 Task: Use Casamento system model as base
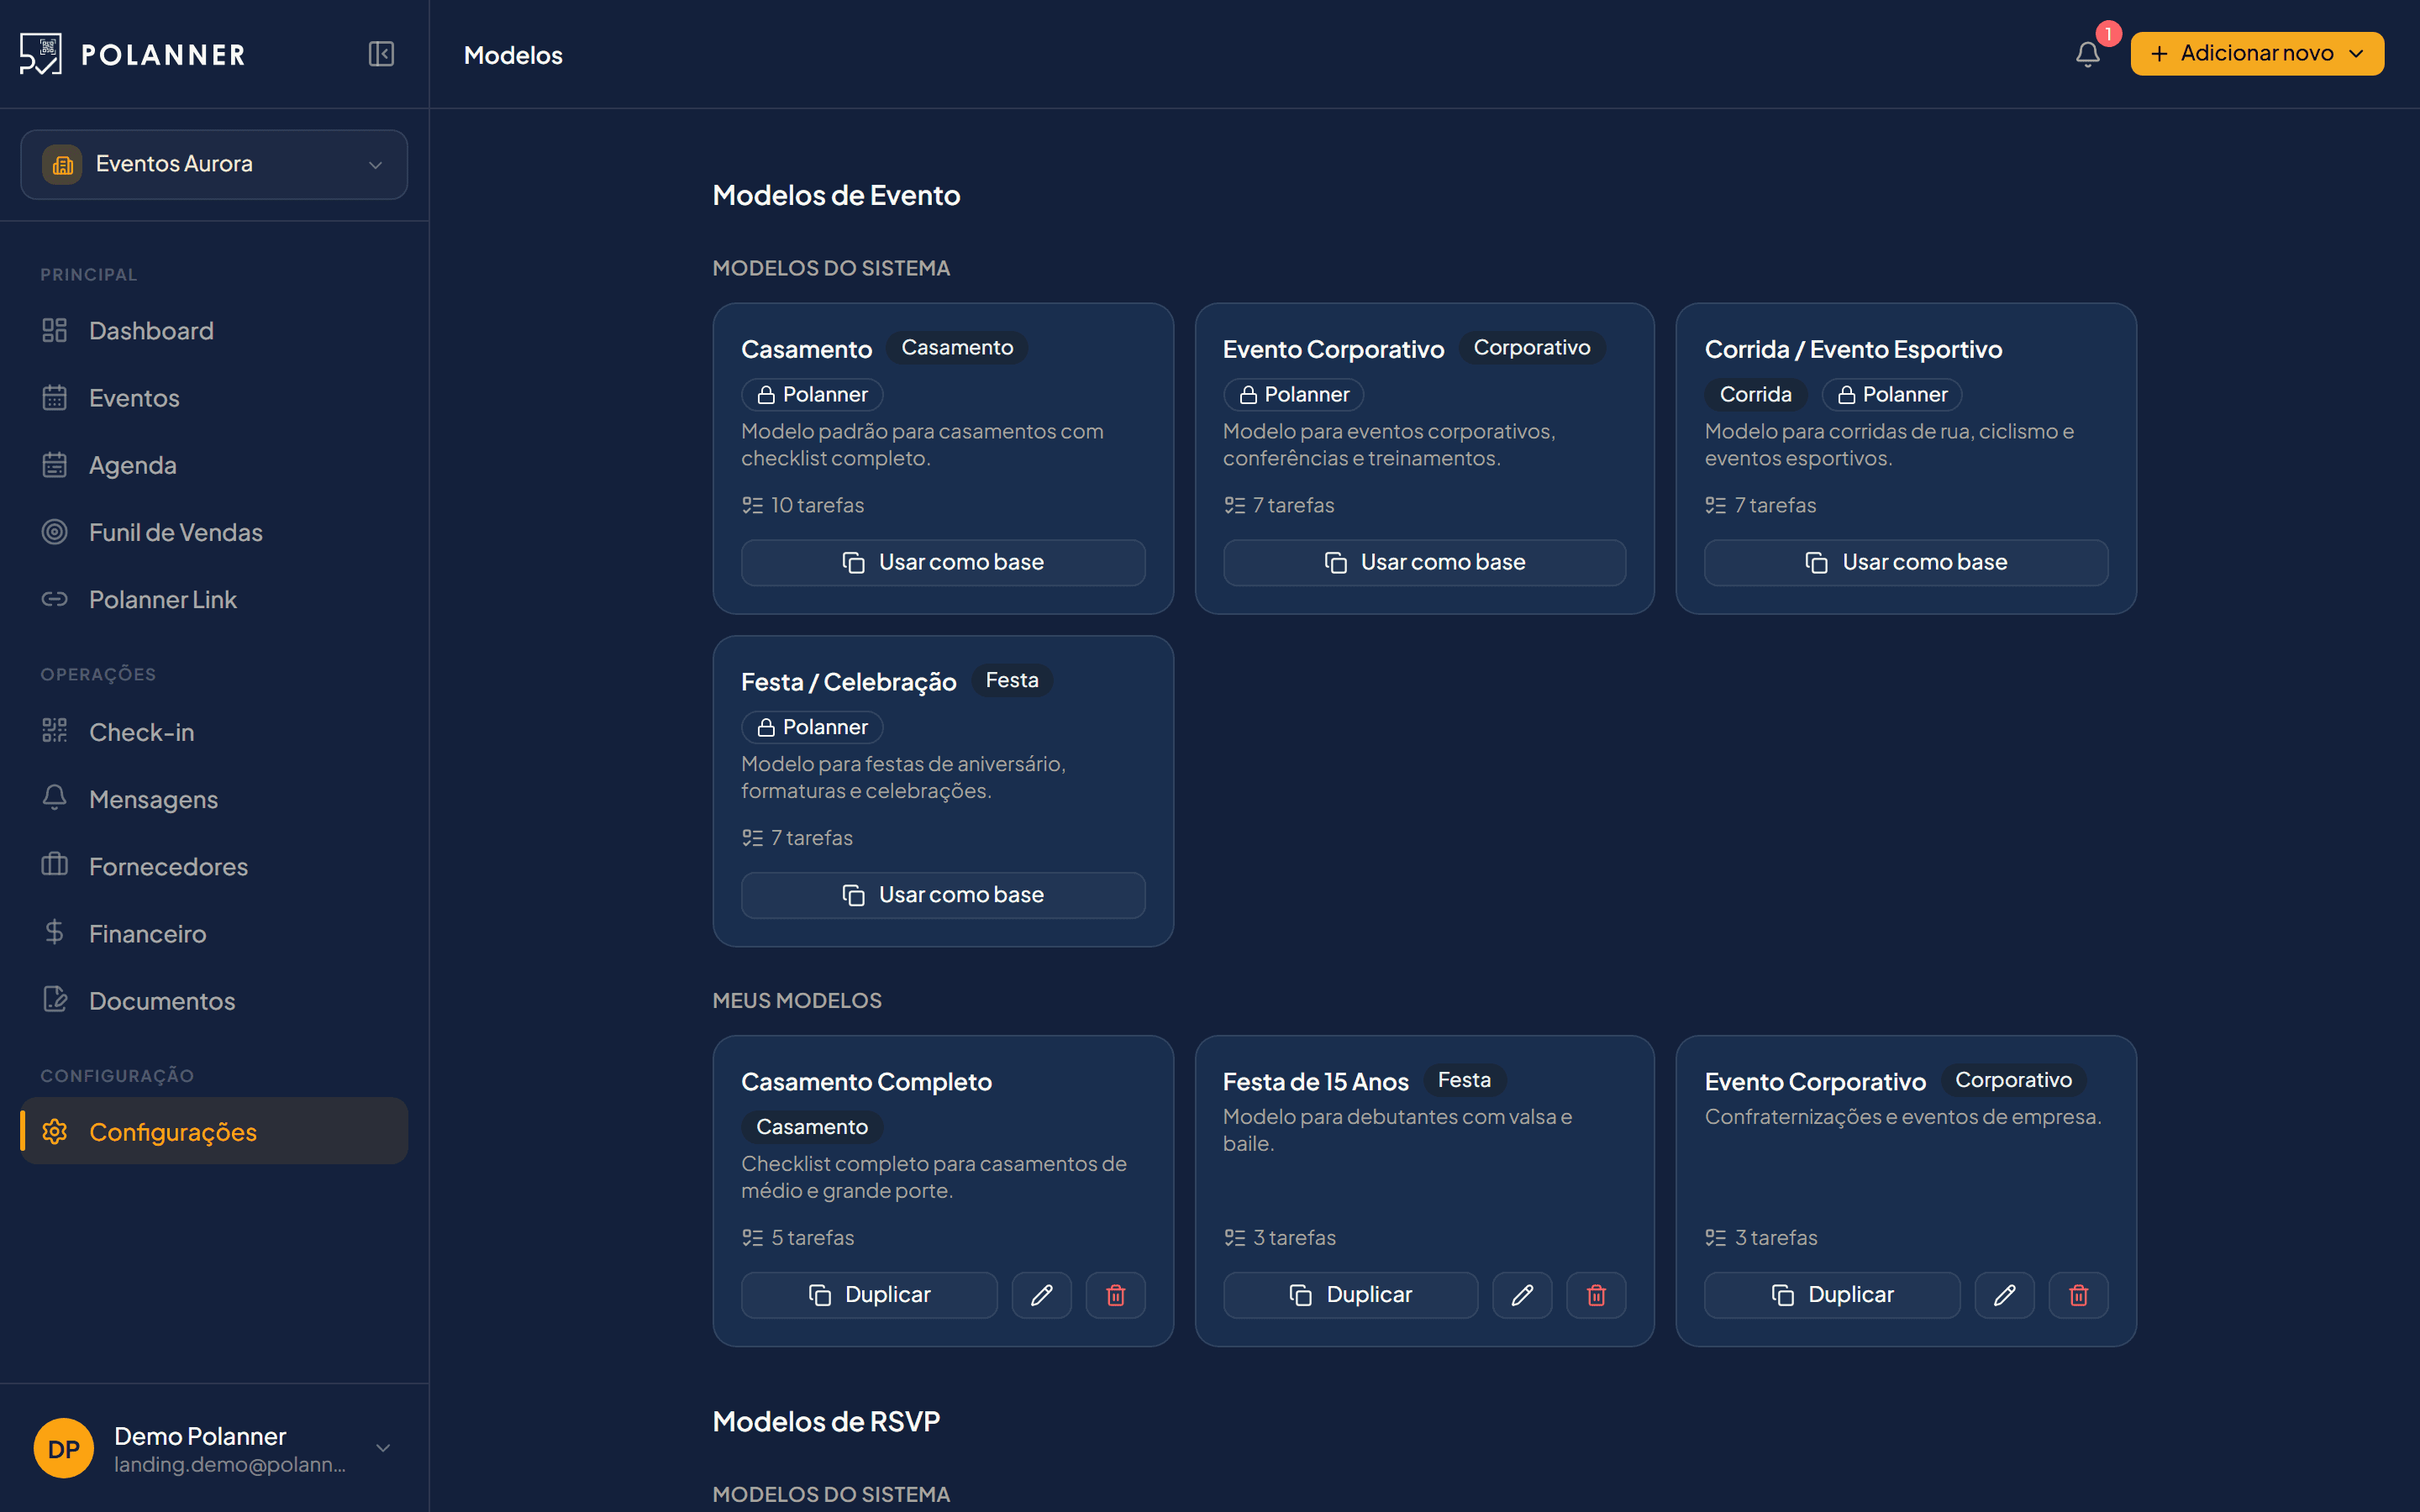(943, 562)
